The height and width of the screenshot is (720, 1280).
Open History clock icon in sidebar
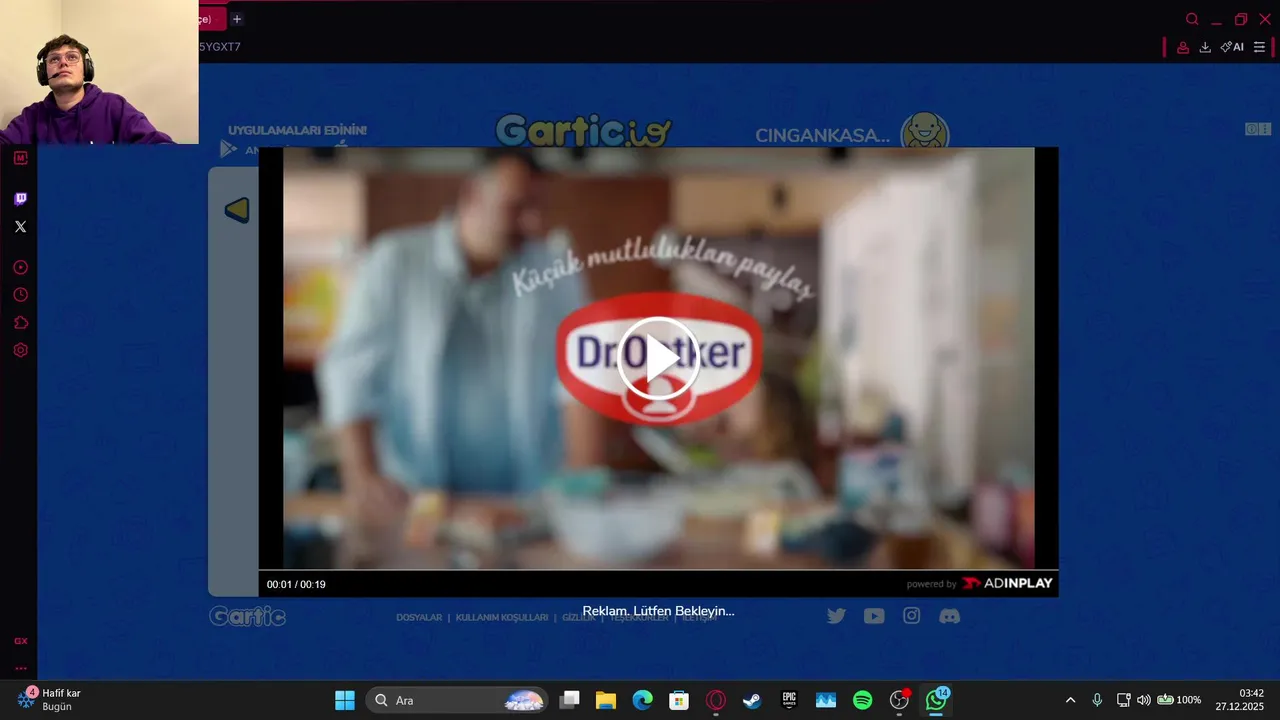click(20, 295)
